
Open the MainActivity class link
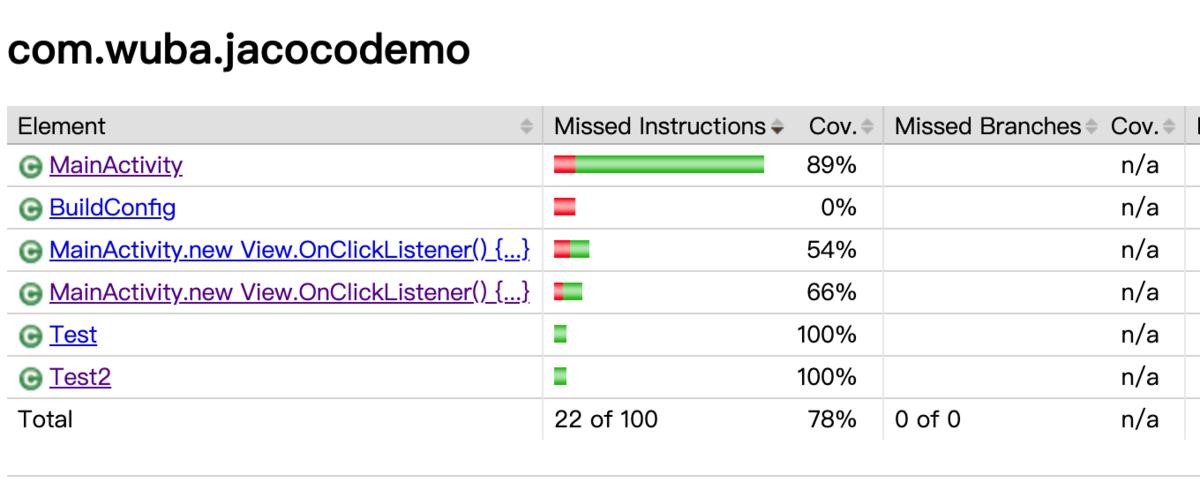pyautogui.click(x=116, y=165)
